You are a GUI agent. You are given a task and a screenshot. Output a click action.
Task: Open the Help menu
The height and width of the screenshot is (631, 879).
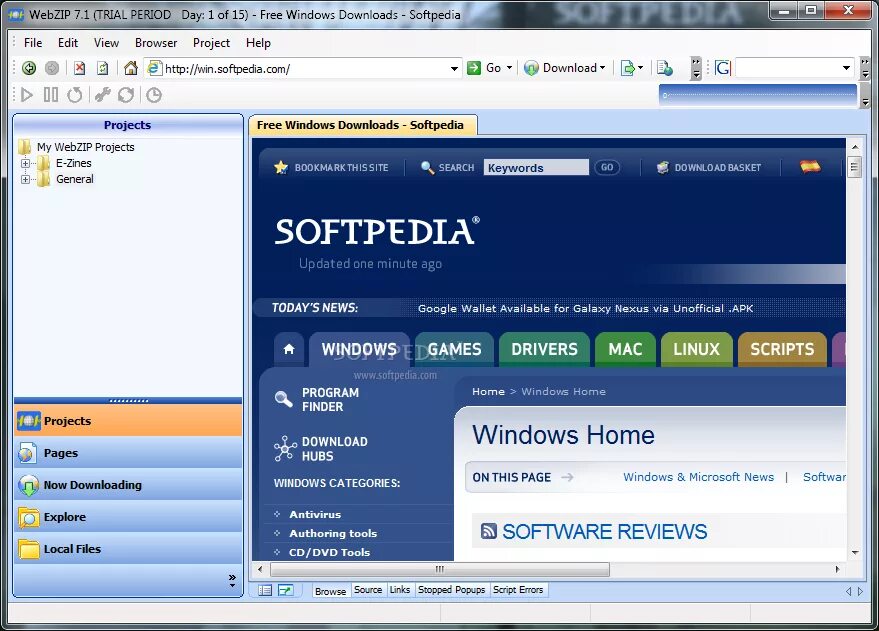(258, 43)
